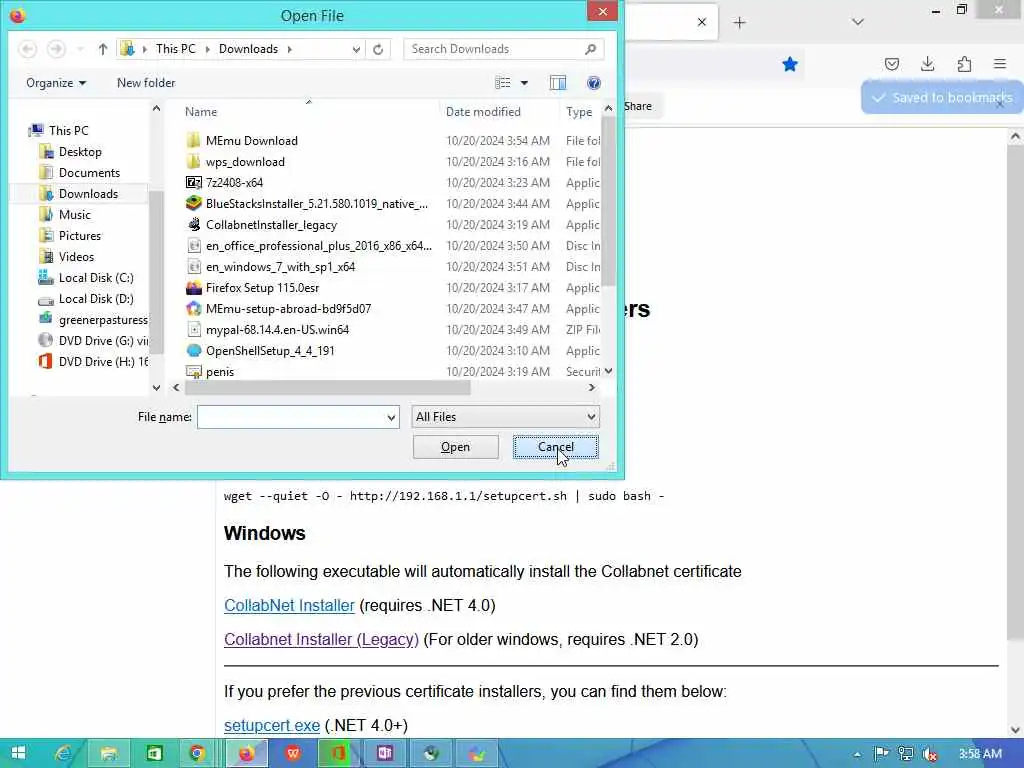The width and height of the screenshot is (1024, 768).
Task: Switch to Firefox in the taskbar
Action: tap(246, 753)
